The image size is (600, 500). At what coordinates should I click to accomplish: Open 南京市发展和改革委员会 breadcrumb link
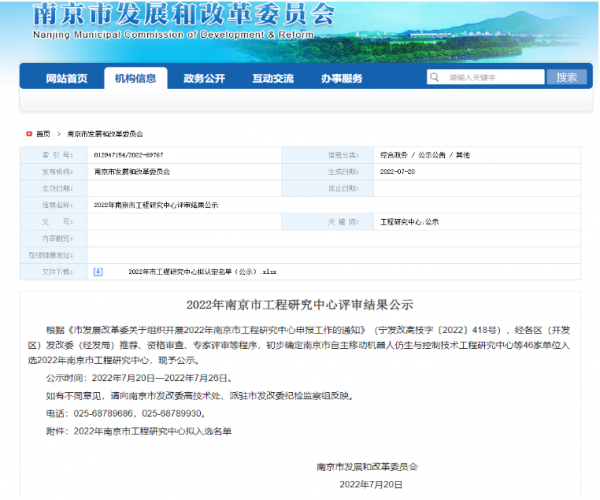(105, 133)
